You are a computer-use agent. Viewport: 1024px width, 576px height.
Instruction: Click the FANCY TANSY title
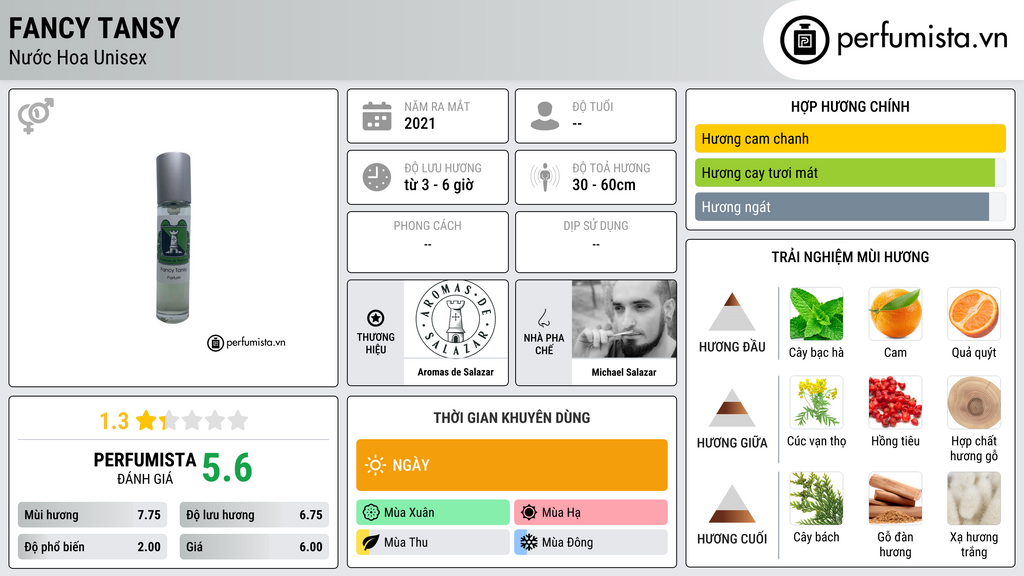click(x=94, y=28)
